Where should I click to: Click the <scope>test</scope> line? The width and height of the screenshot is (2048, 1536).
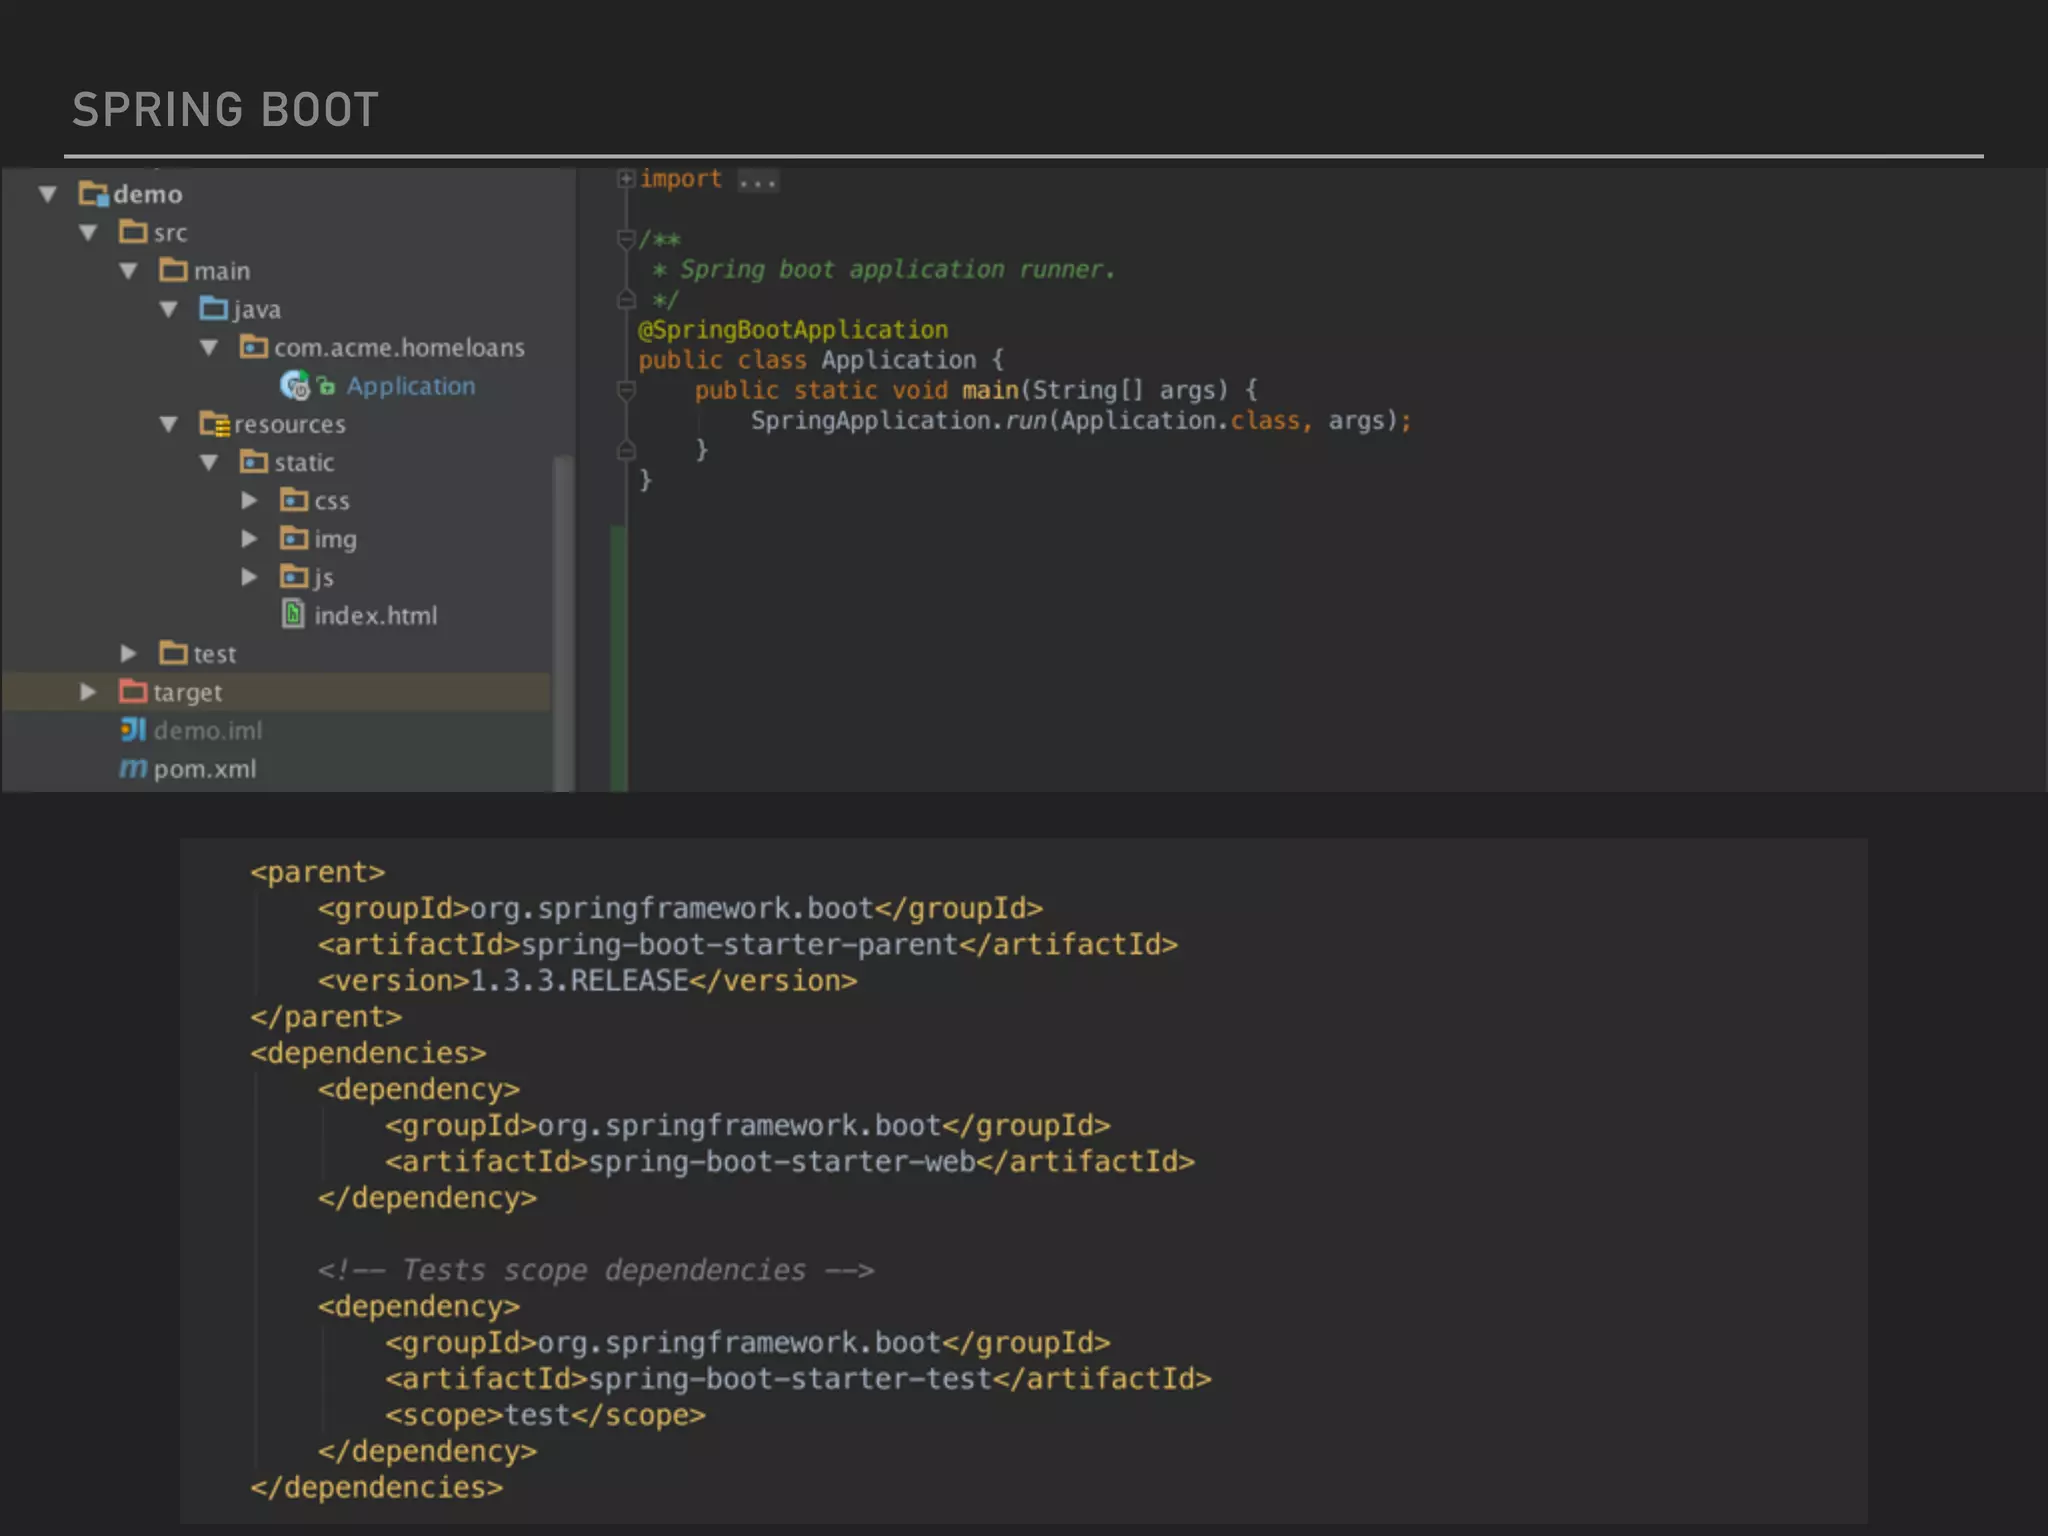click(x=545, y=1416)
